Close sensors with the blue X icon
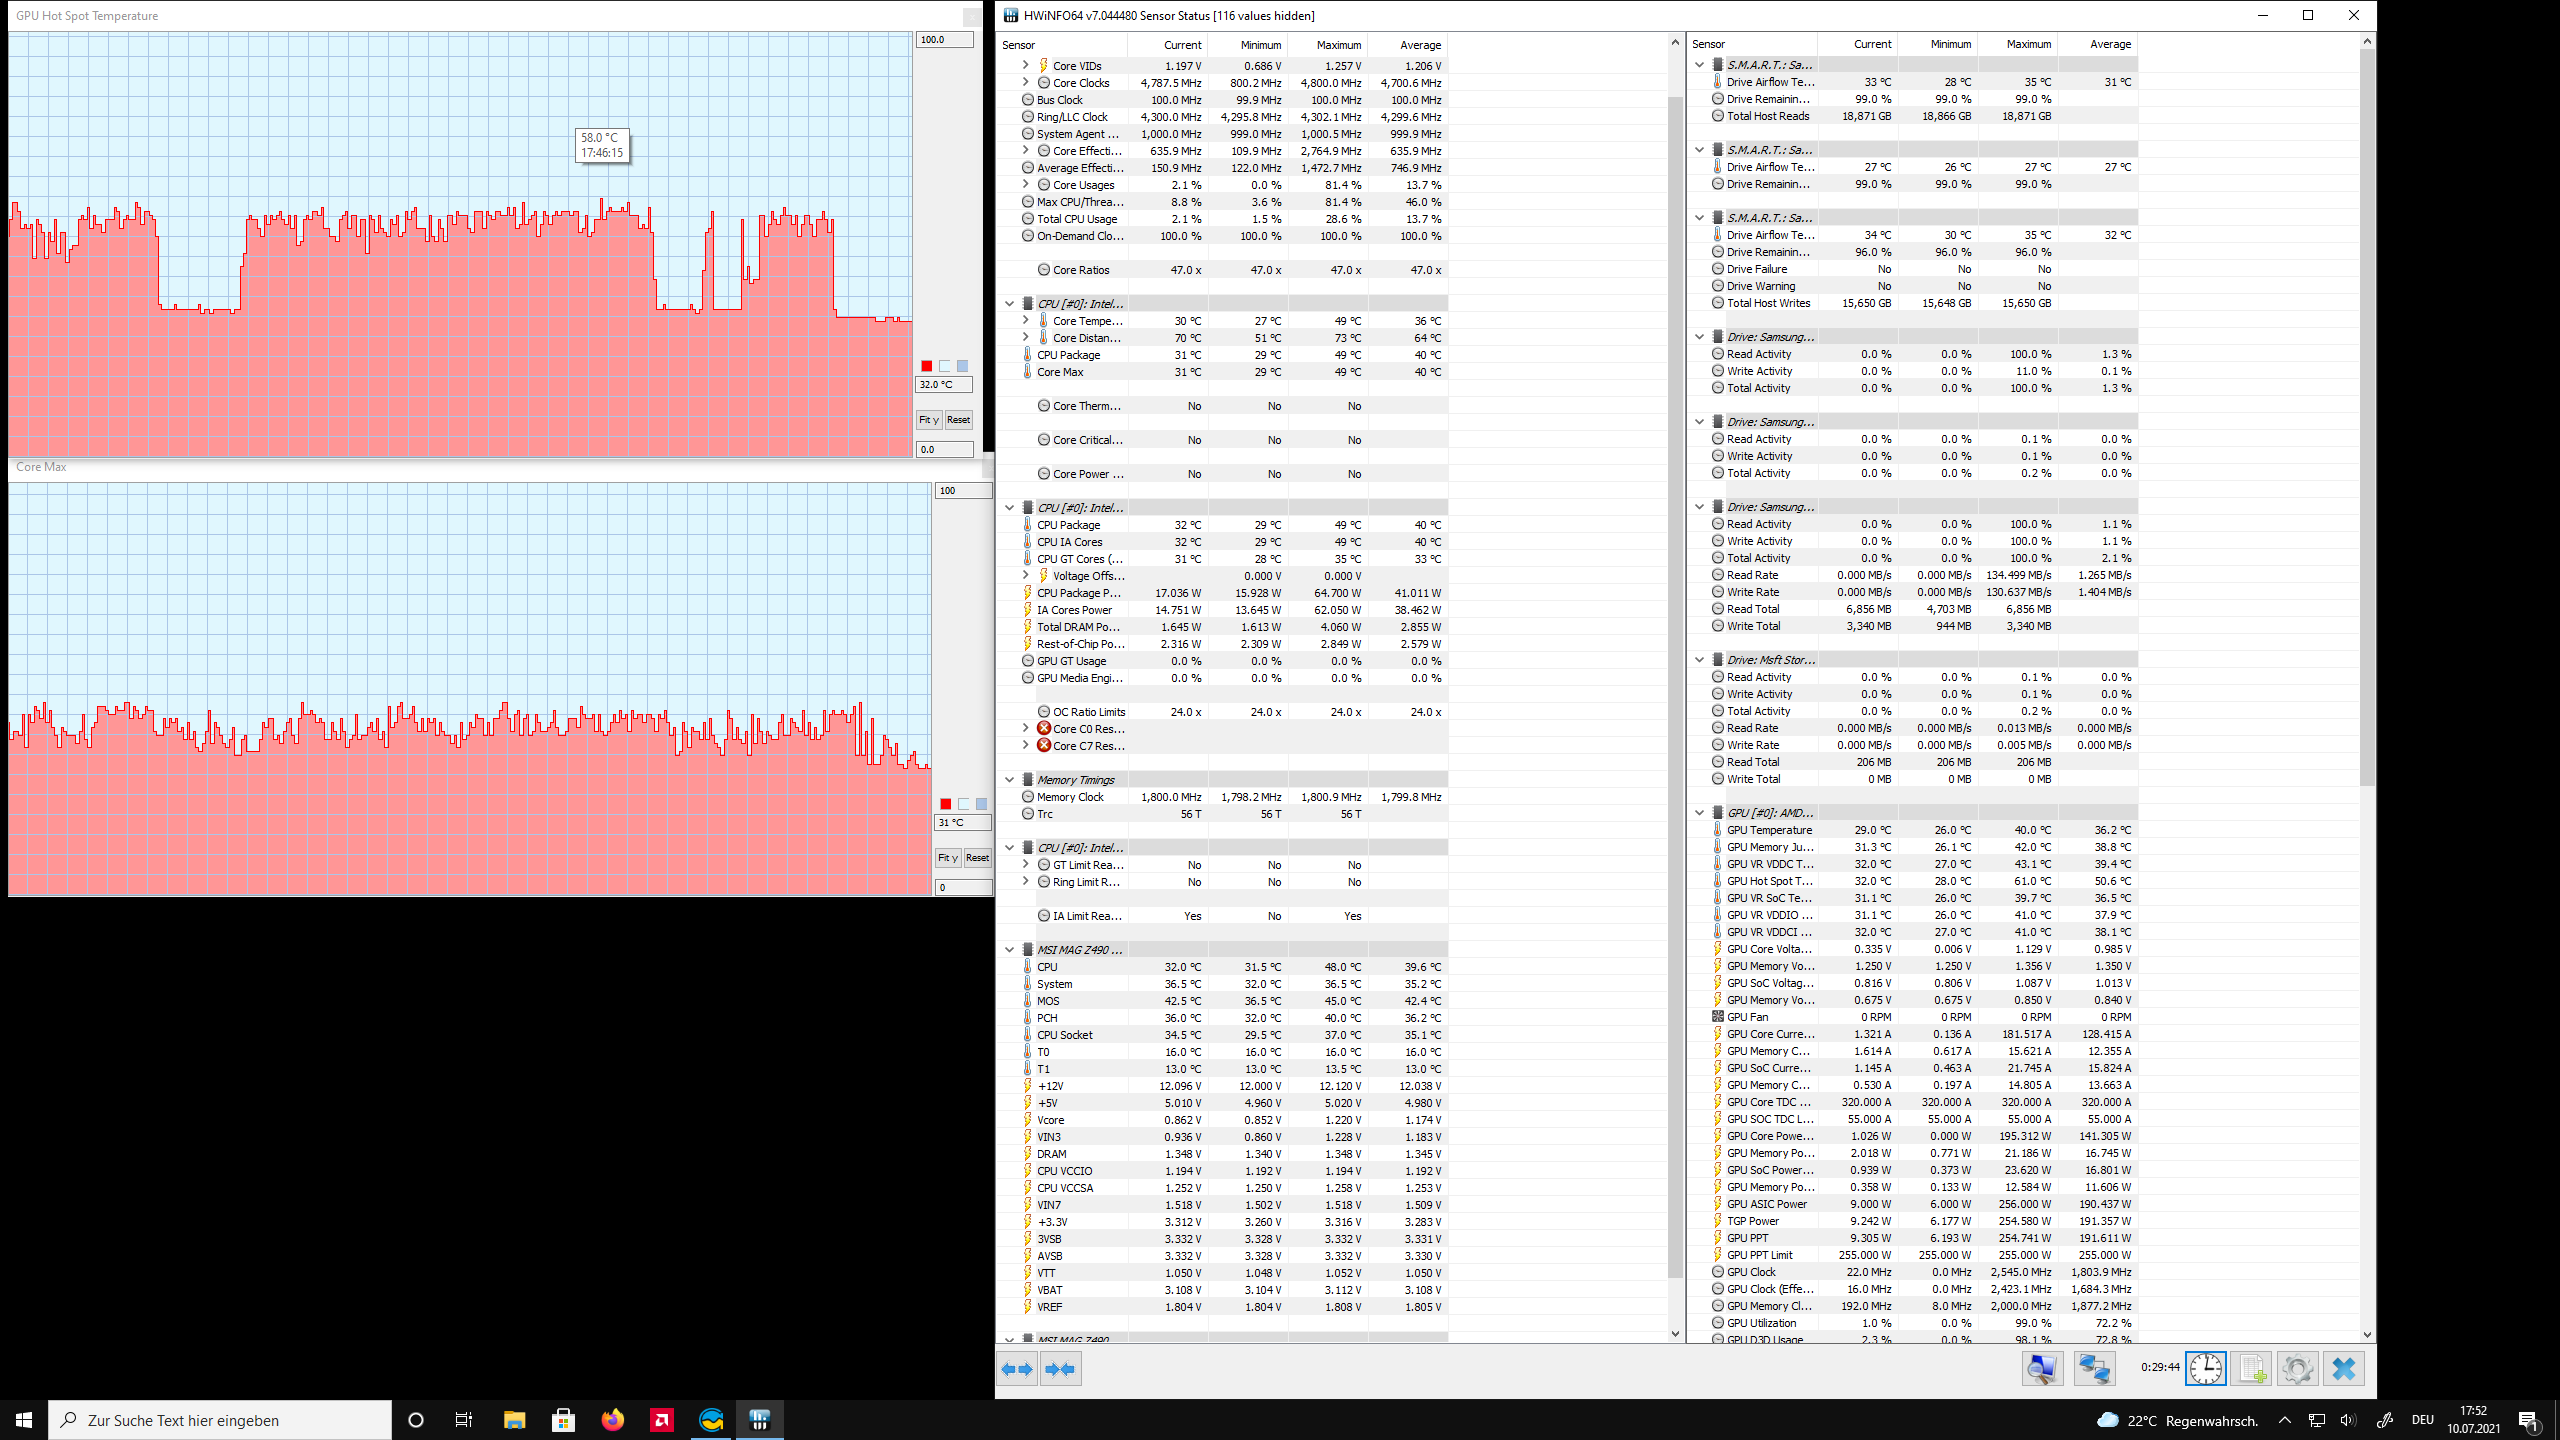 coord(2343,1368)
